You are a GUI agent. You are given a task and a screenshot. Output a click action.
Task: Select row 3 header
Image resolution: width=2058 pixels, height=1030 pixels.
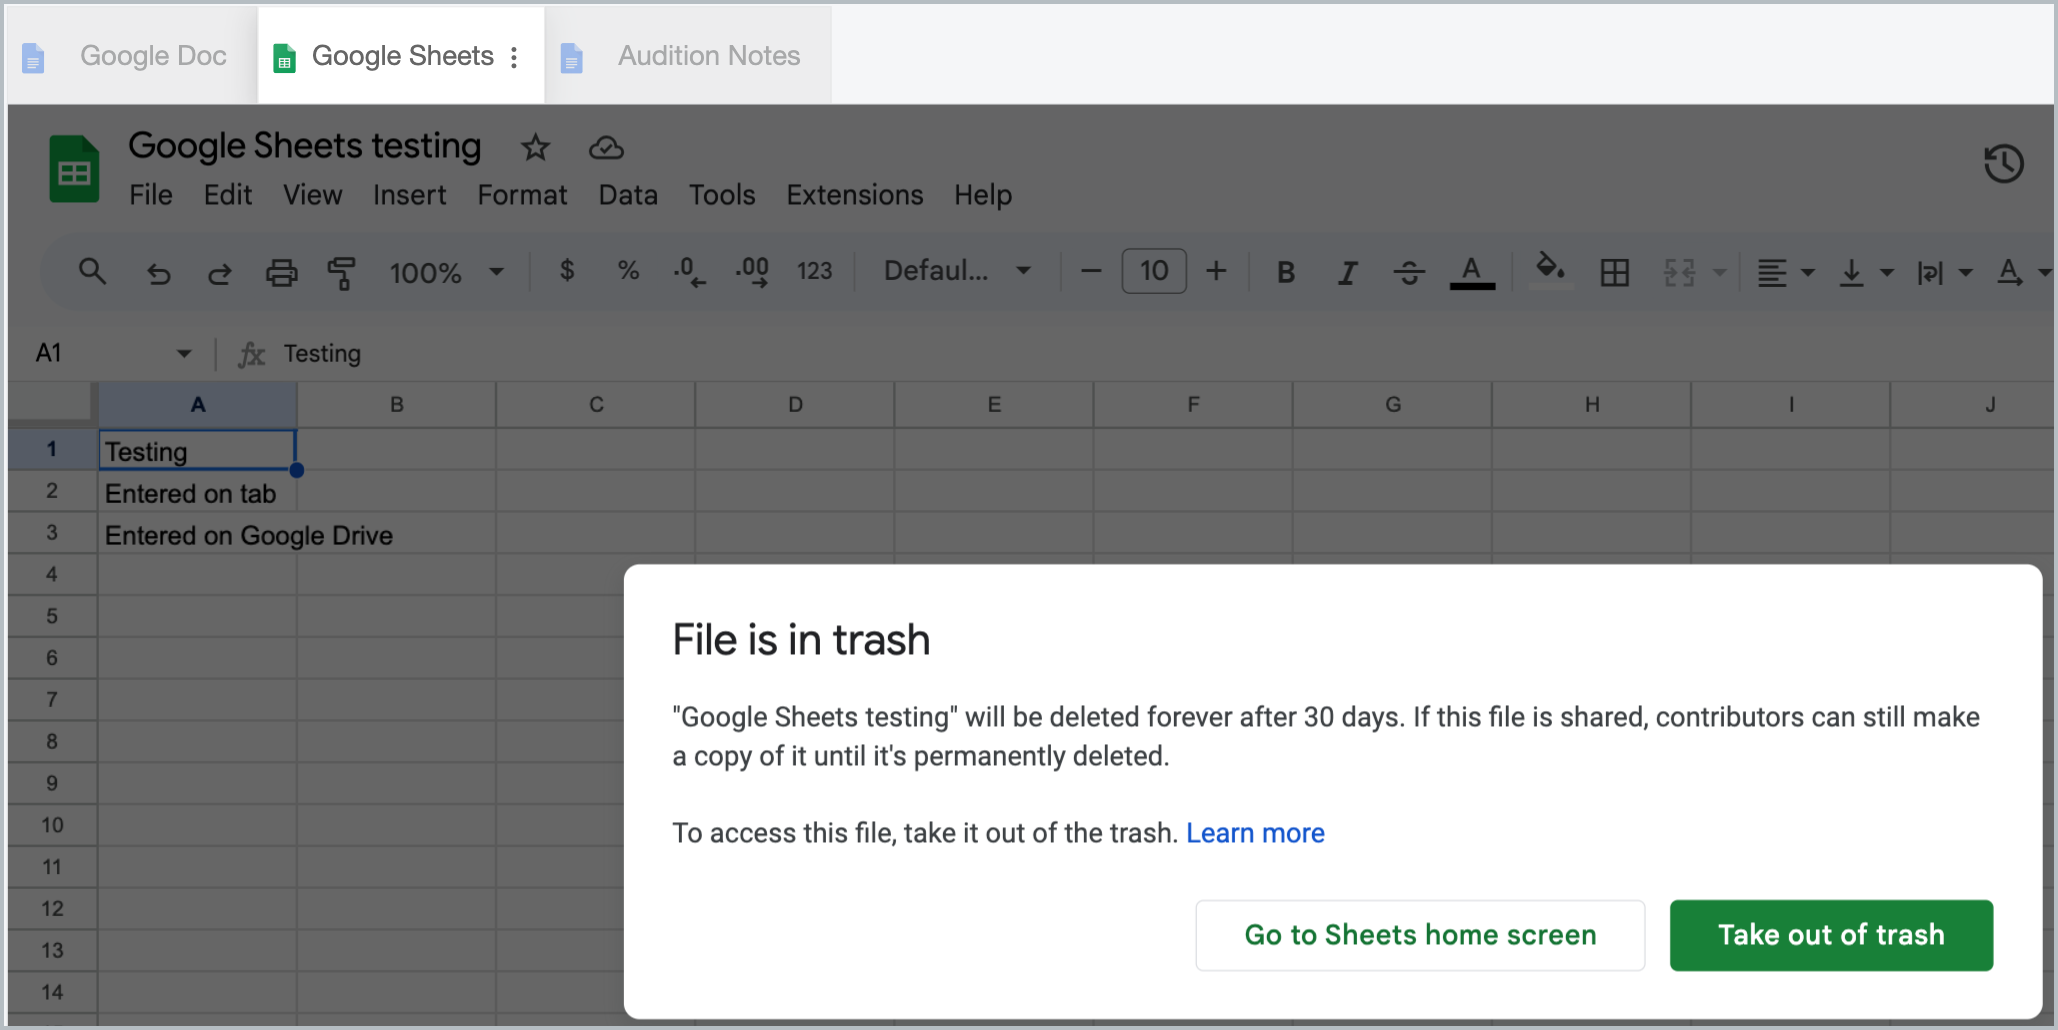click(52, 533)
